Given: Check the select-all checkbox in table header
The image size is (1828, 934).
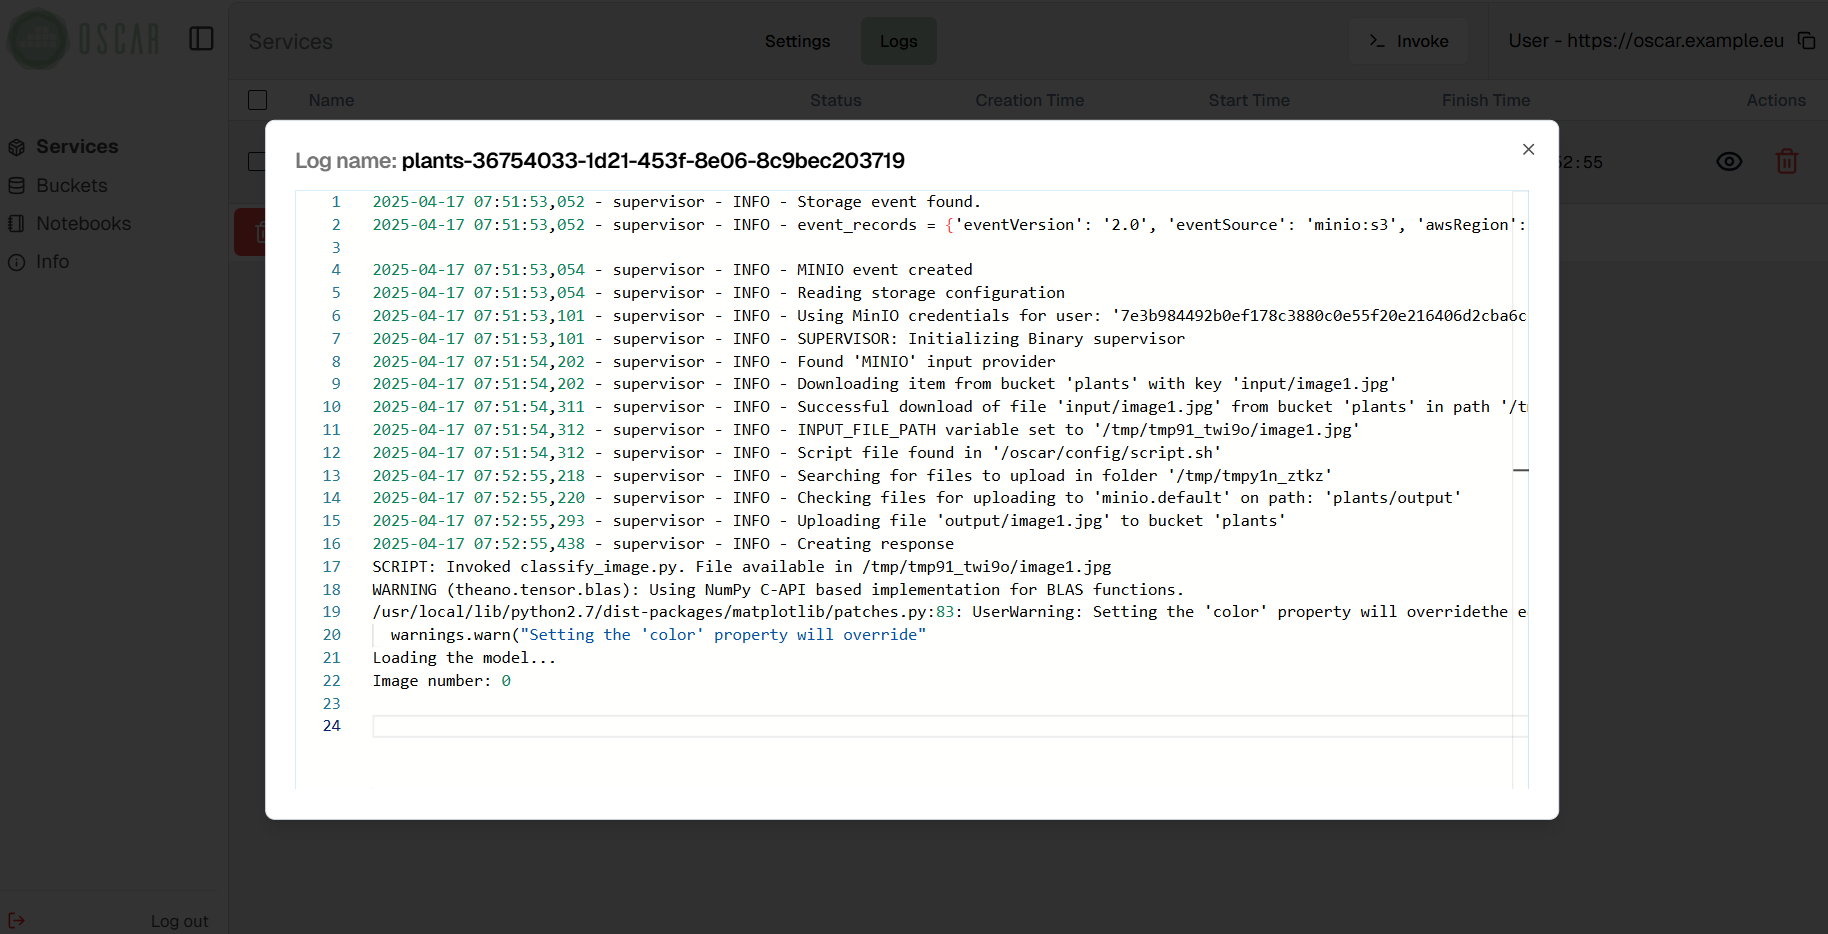Looking at the screenshot, I should [257, 100].
